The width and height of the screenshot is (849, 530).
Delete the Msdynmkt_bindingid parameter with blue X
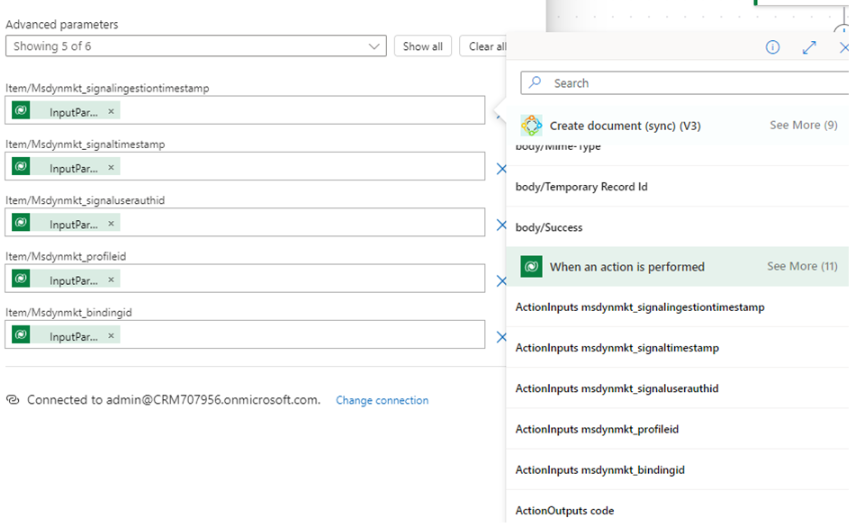tap(501, 337)
